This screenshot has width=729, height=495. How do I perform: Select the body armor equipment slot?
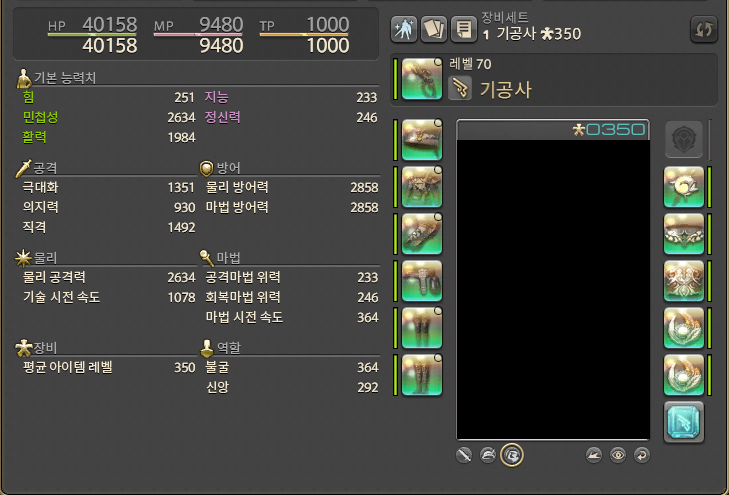[422, 186]
